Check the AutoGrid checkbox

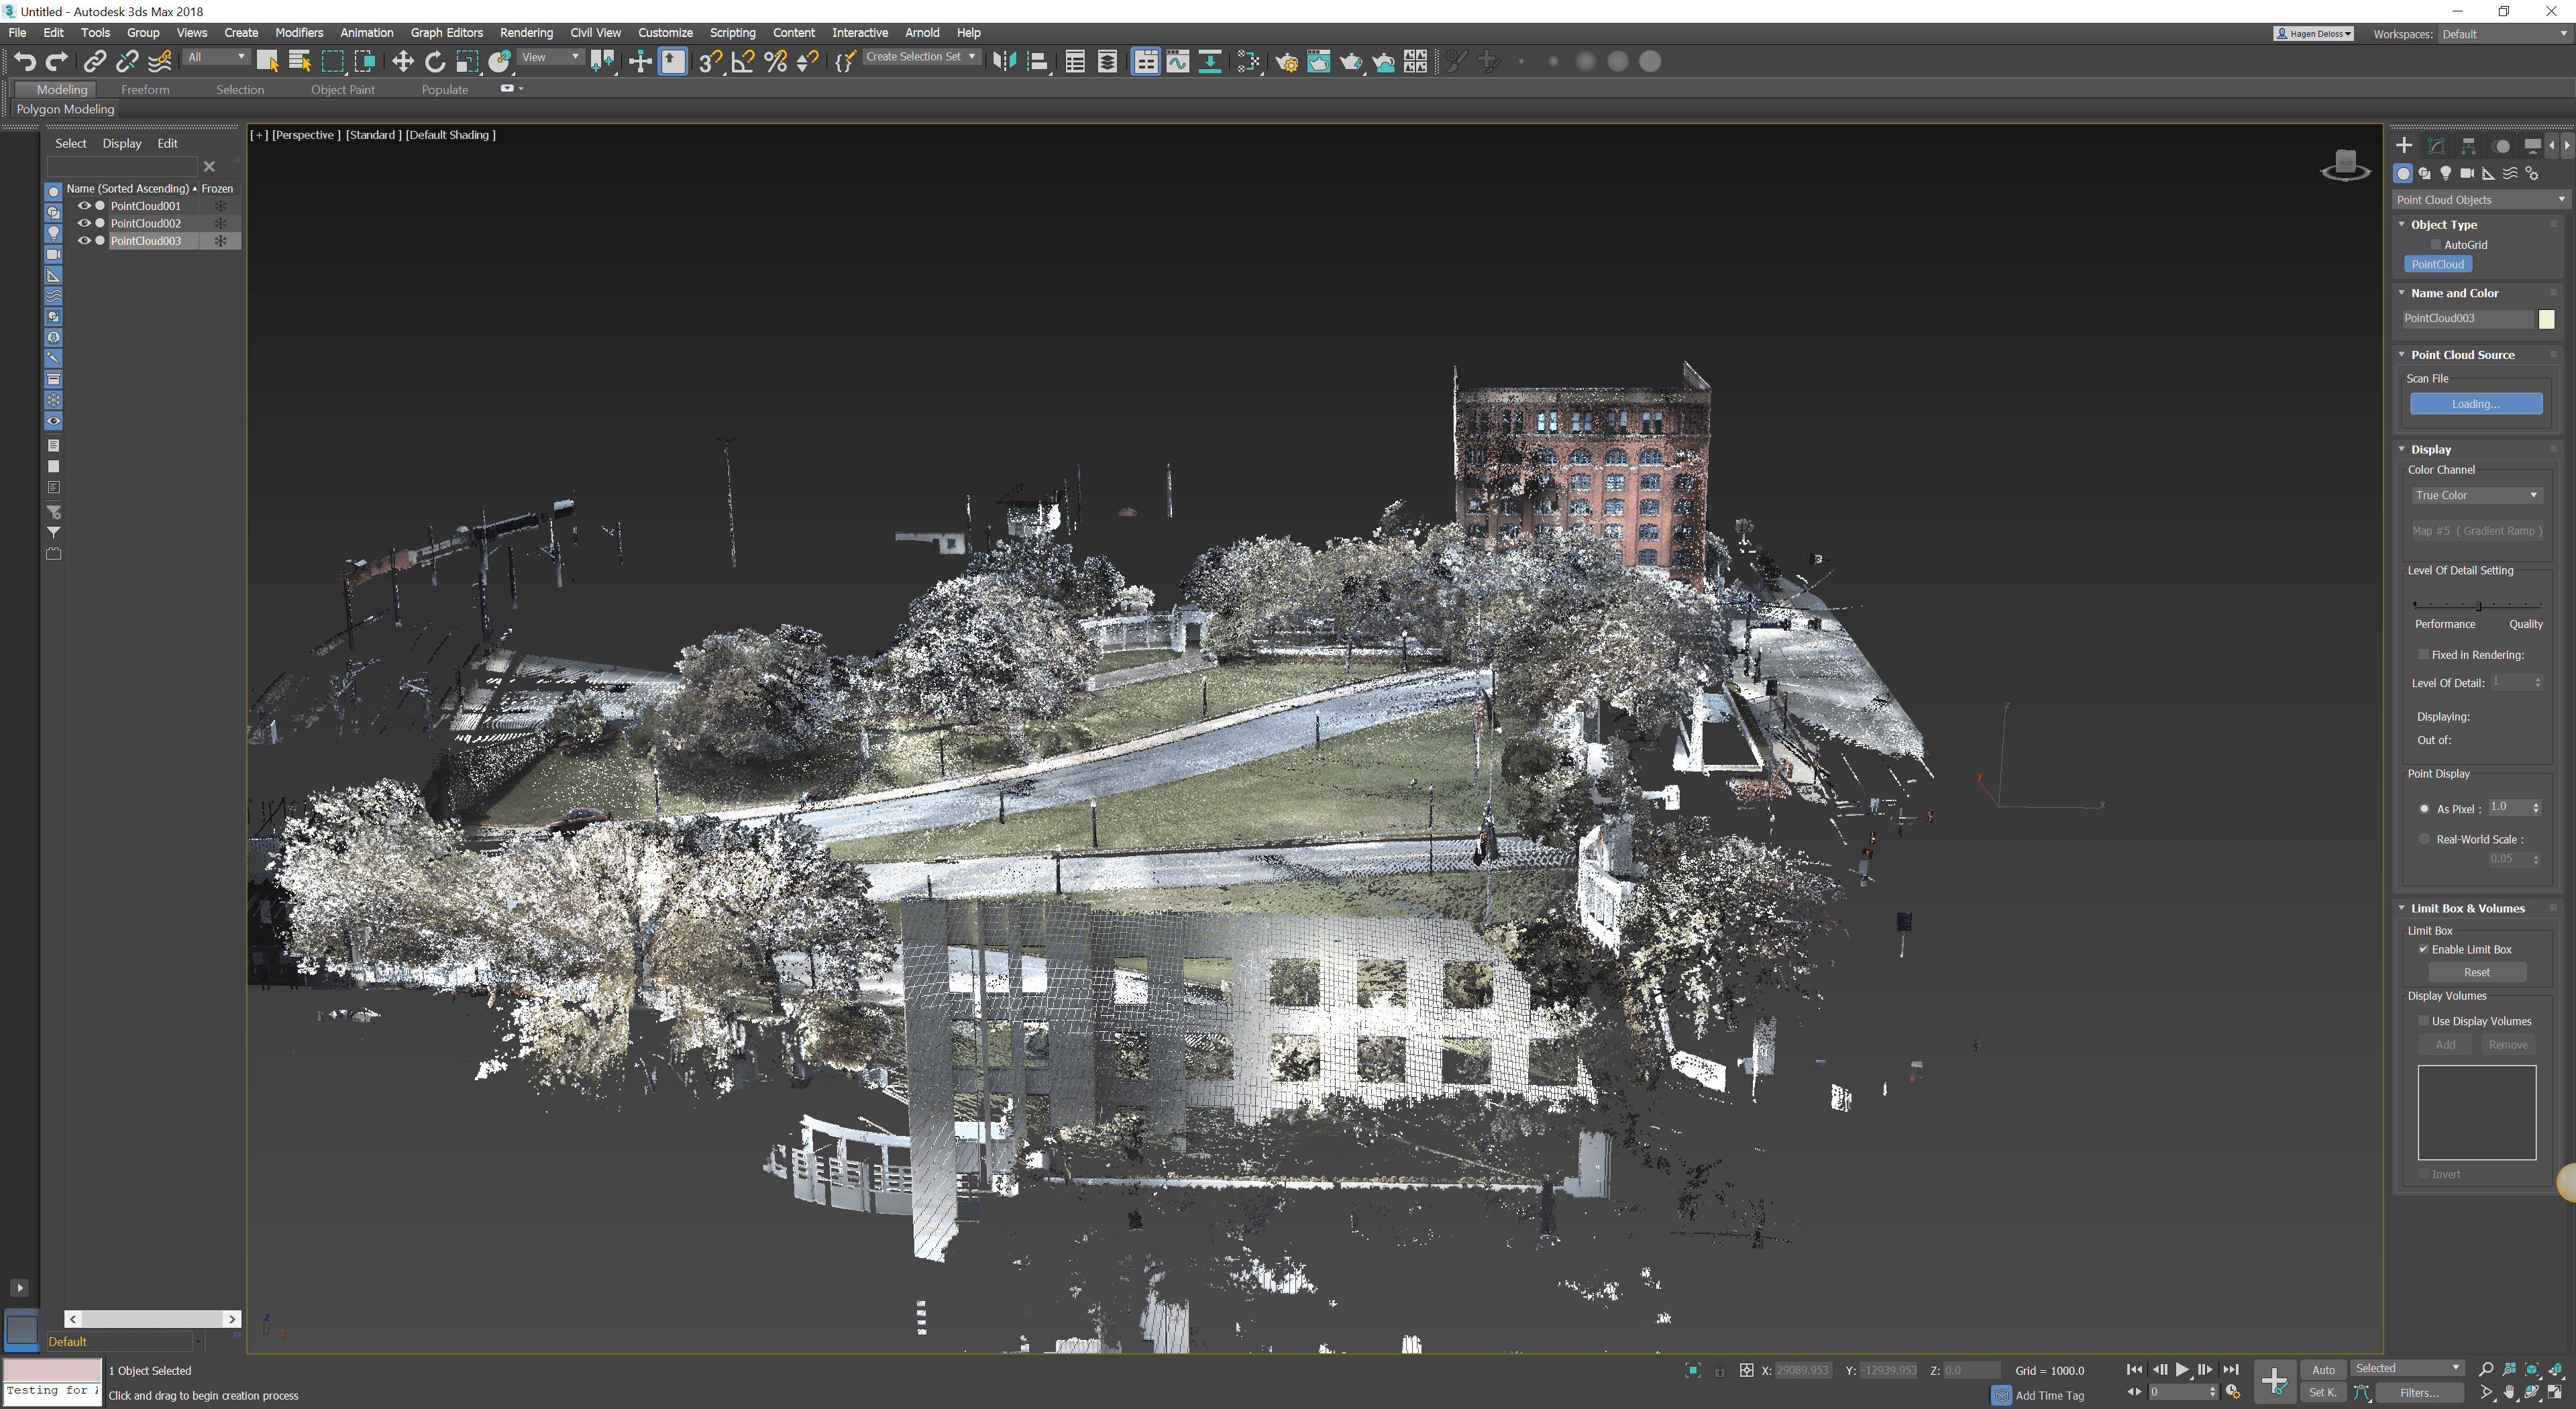click(x=2435, y=245)
